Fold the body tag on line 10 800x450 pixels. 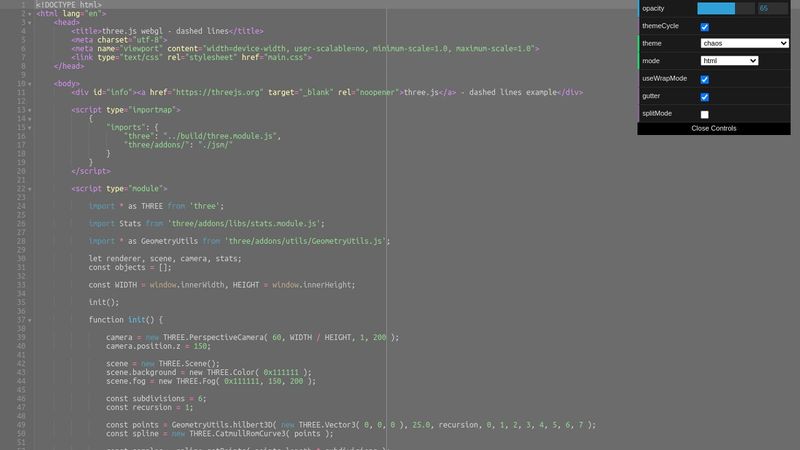click(30, 83)
